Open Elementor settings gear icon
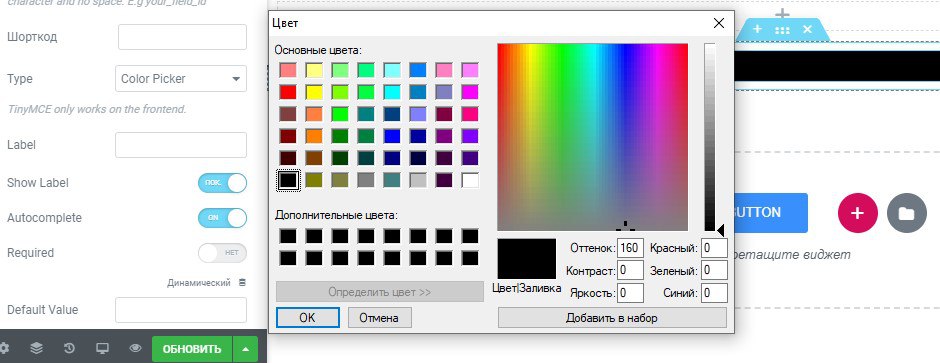This screenshot has width=940, height=363. tap(4, 348)
